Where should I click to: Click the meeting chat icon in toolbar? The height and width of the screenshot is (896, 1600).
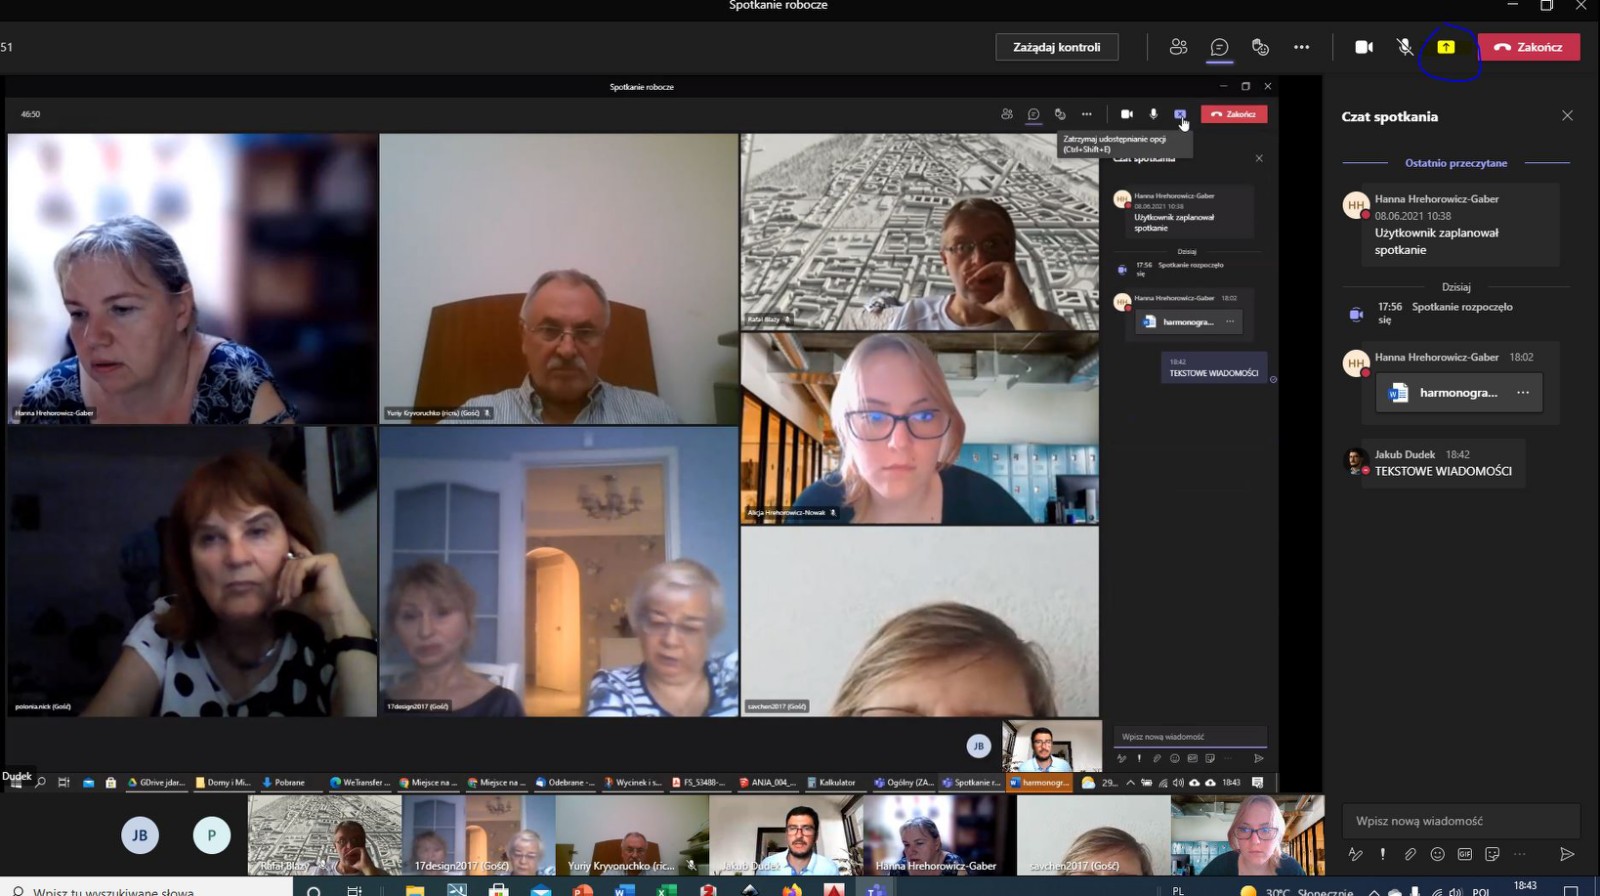click(1219, 47)
